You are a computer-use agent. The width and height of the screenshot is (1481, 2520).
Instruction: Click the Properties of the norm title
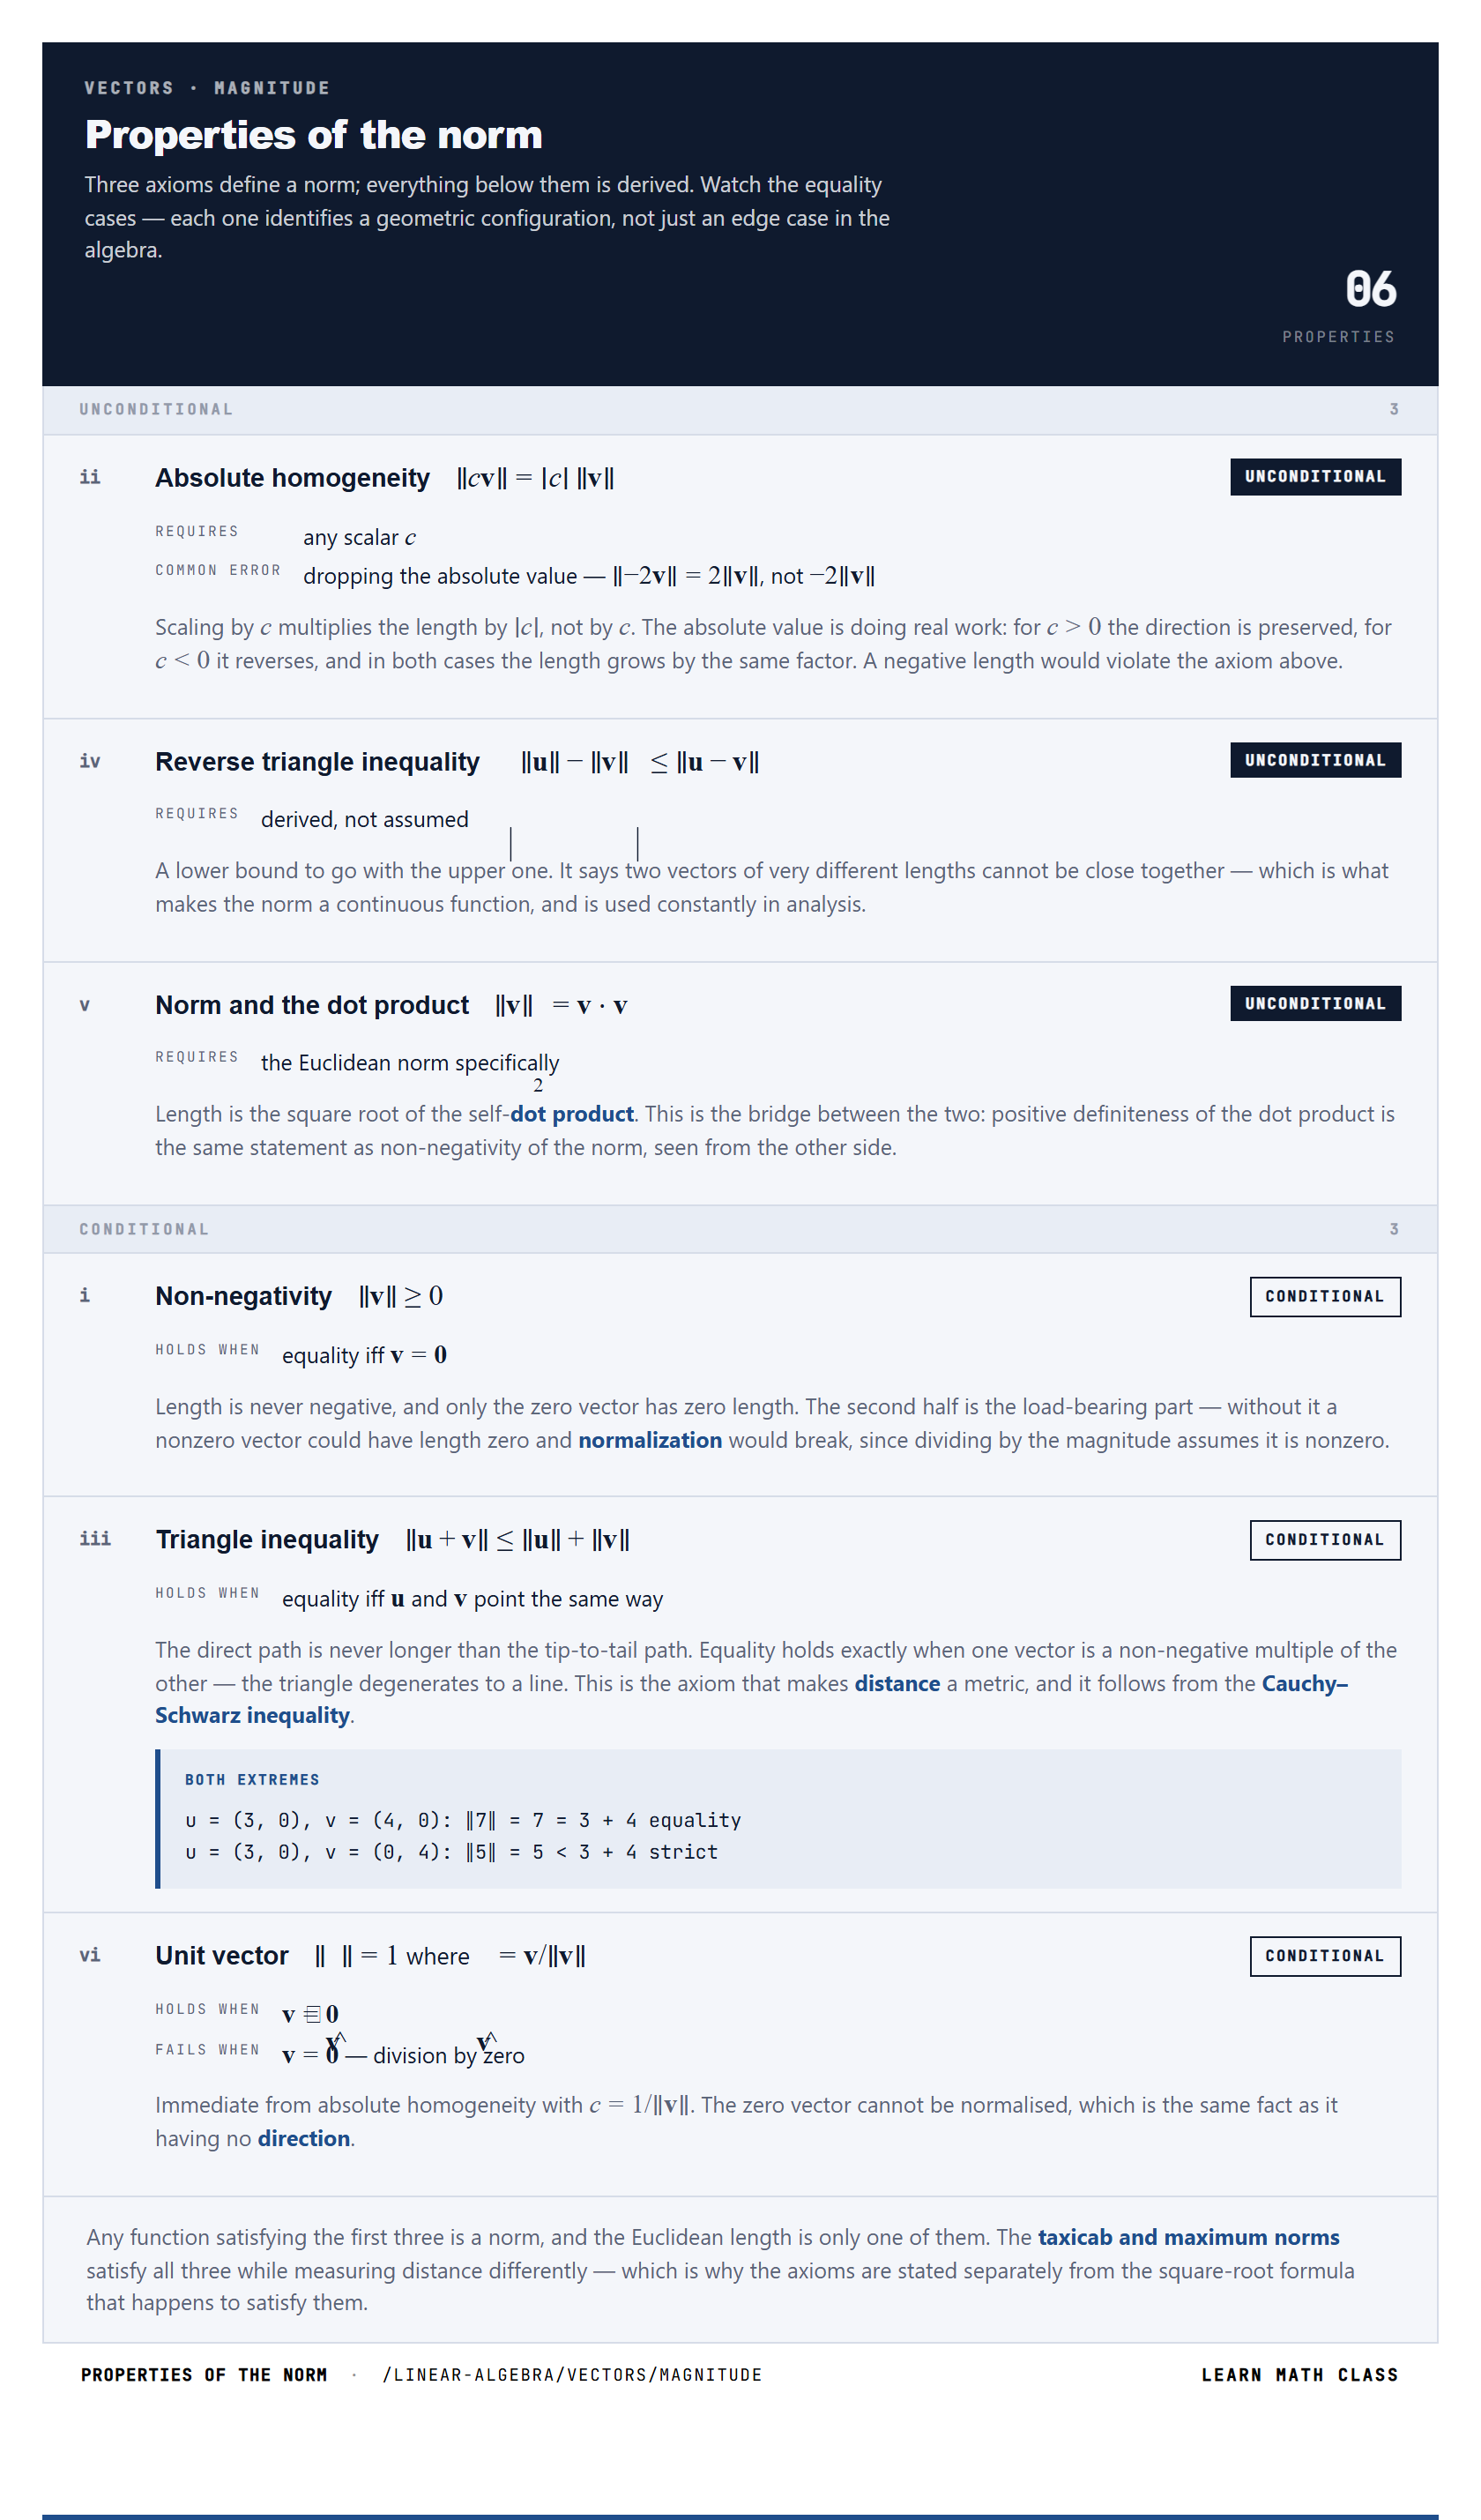click(313, 134)
